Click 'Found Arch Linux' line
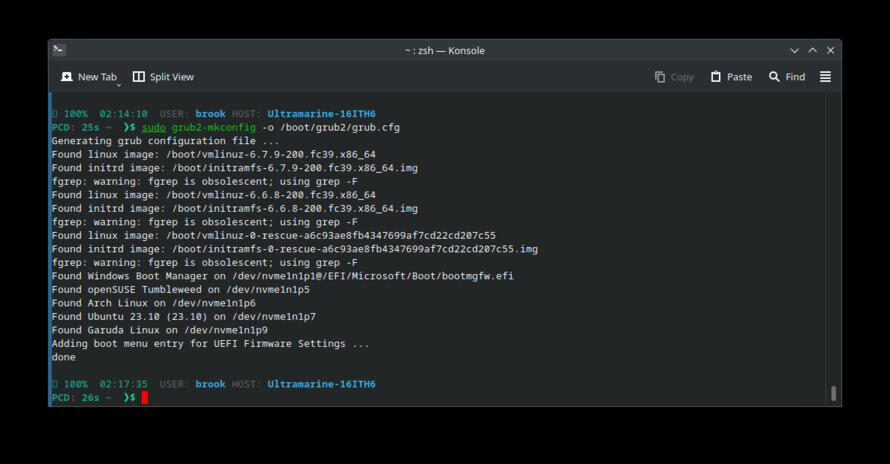Screen dimensions: 890x464 coord(153,303)
